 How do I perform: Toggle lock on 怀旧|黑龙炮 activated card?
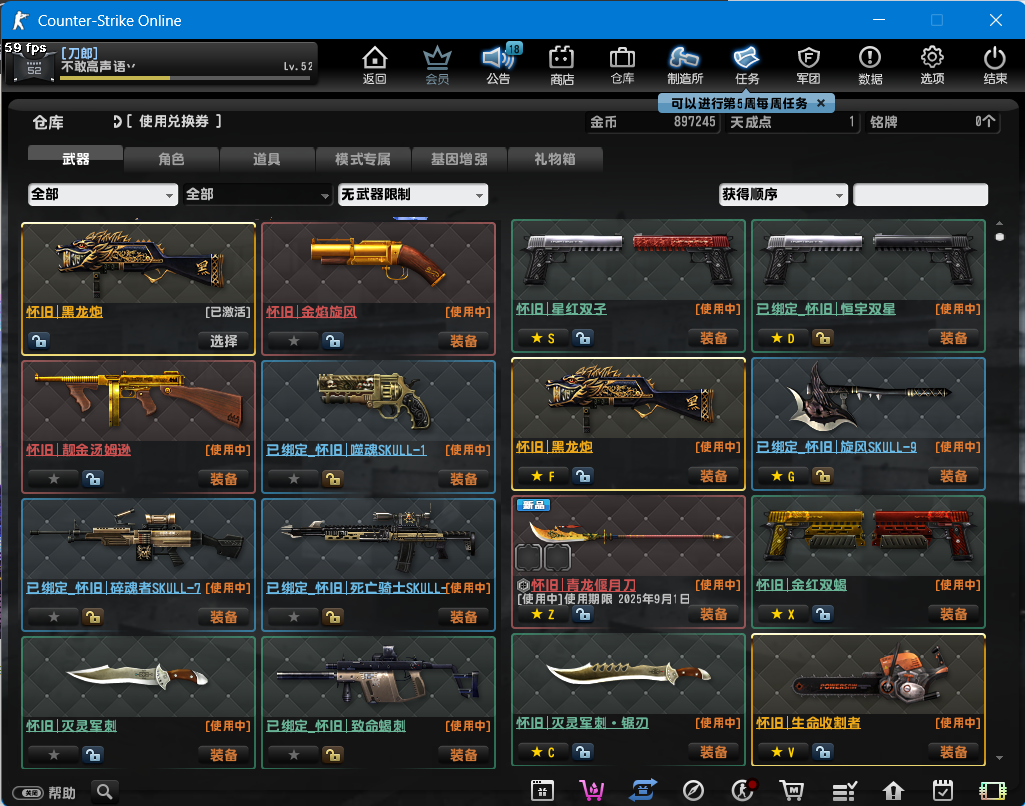pos(39,341)
